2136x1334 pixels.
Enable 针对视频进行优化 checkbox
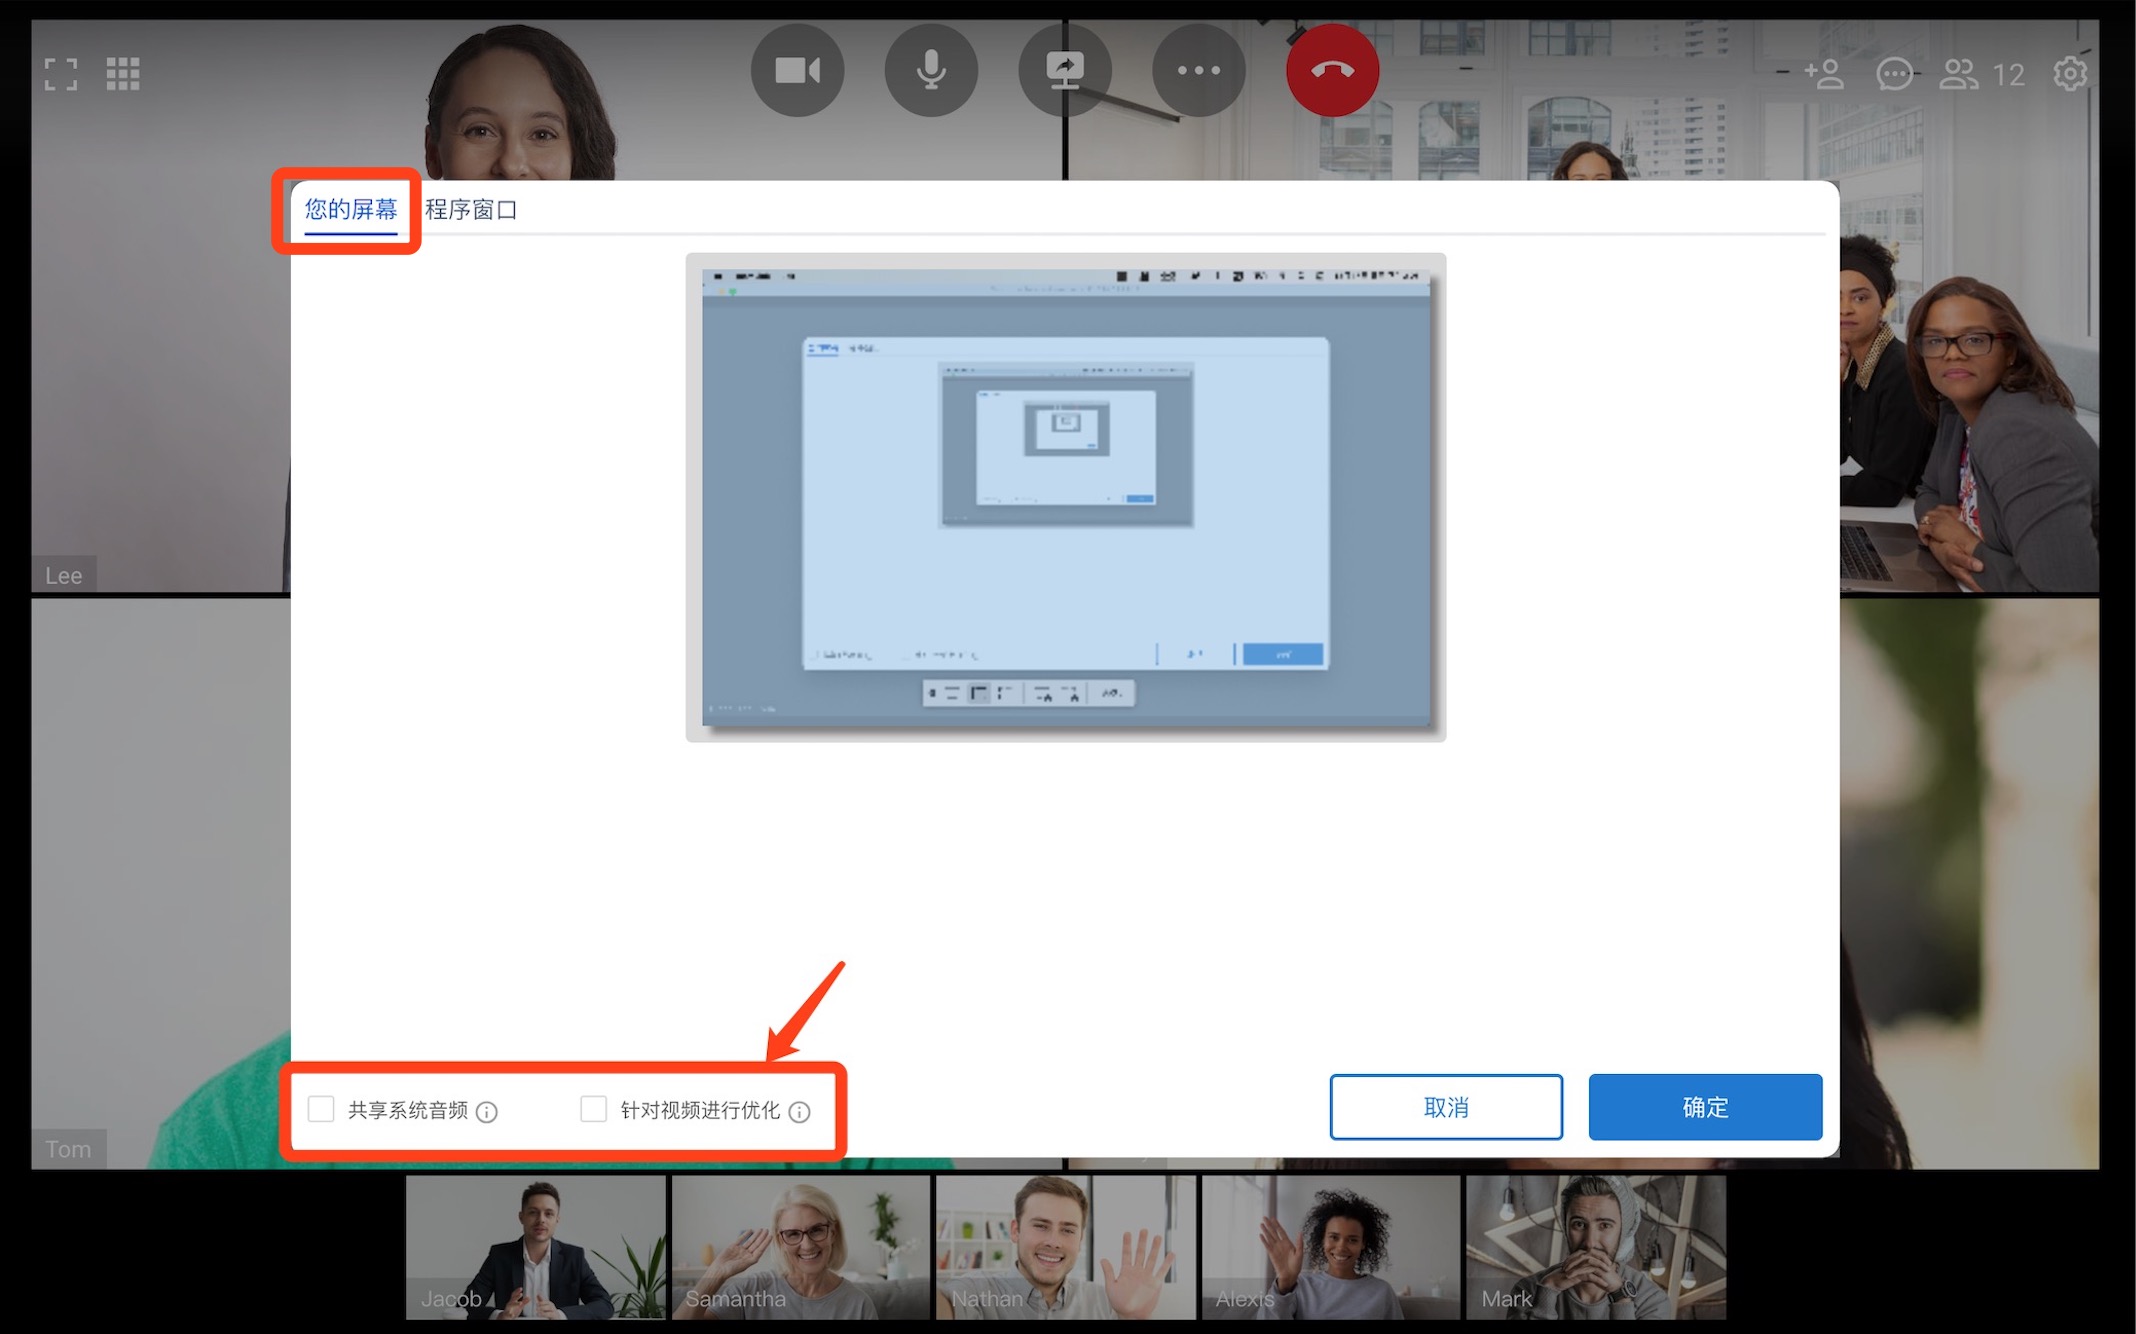[x=593, y=1109]
